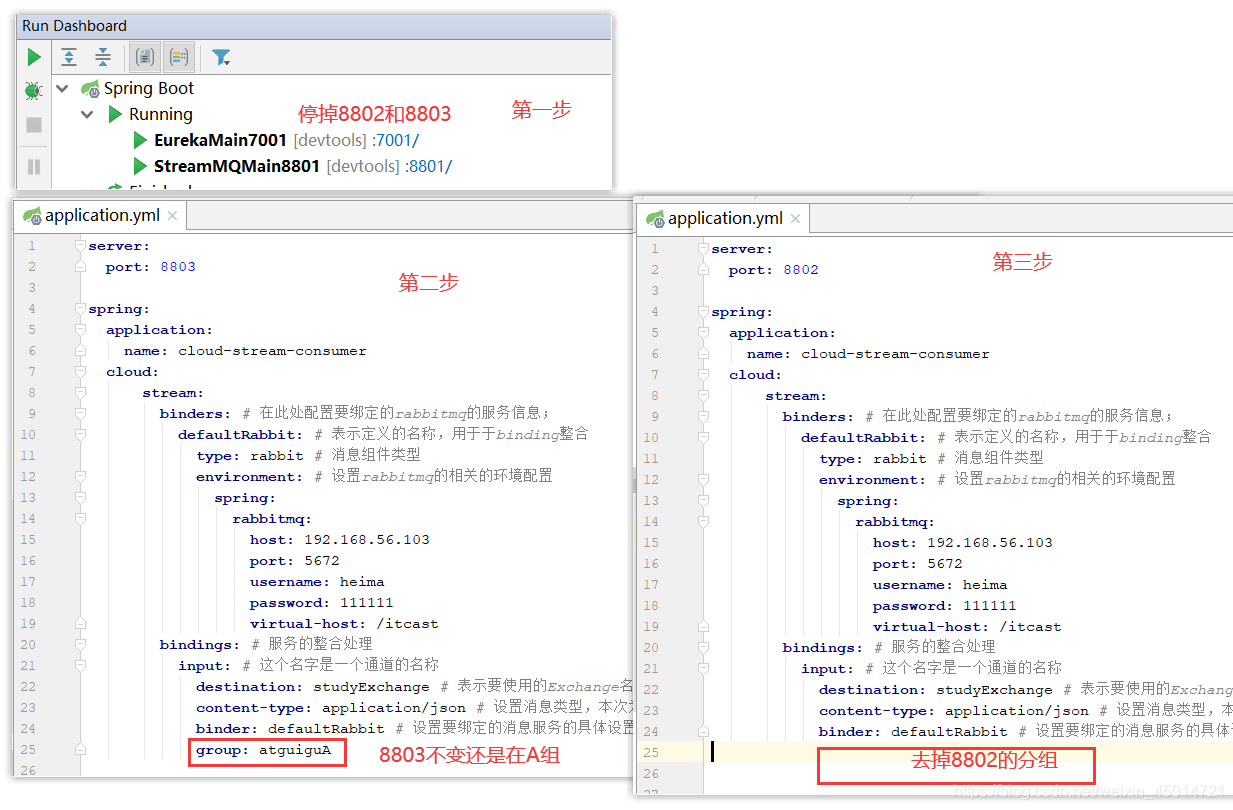Click "content-type: application/json" in 8803 file

point(331,708)
